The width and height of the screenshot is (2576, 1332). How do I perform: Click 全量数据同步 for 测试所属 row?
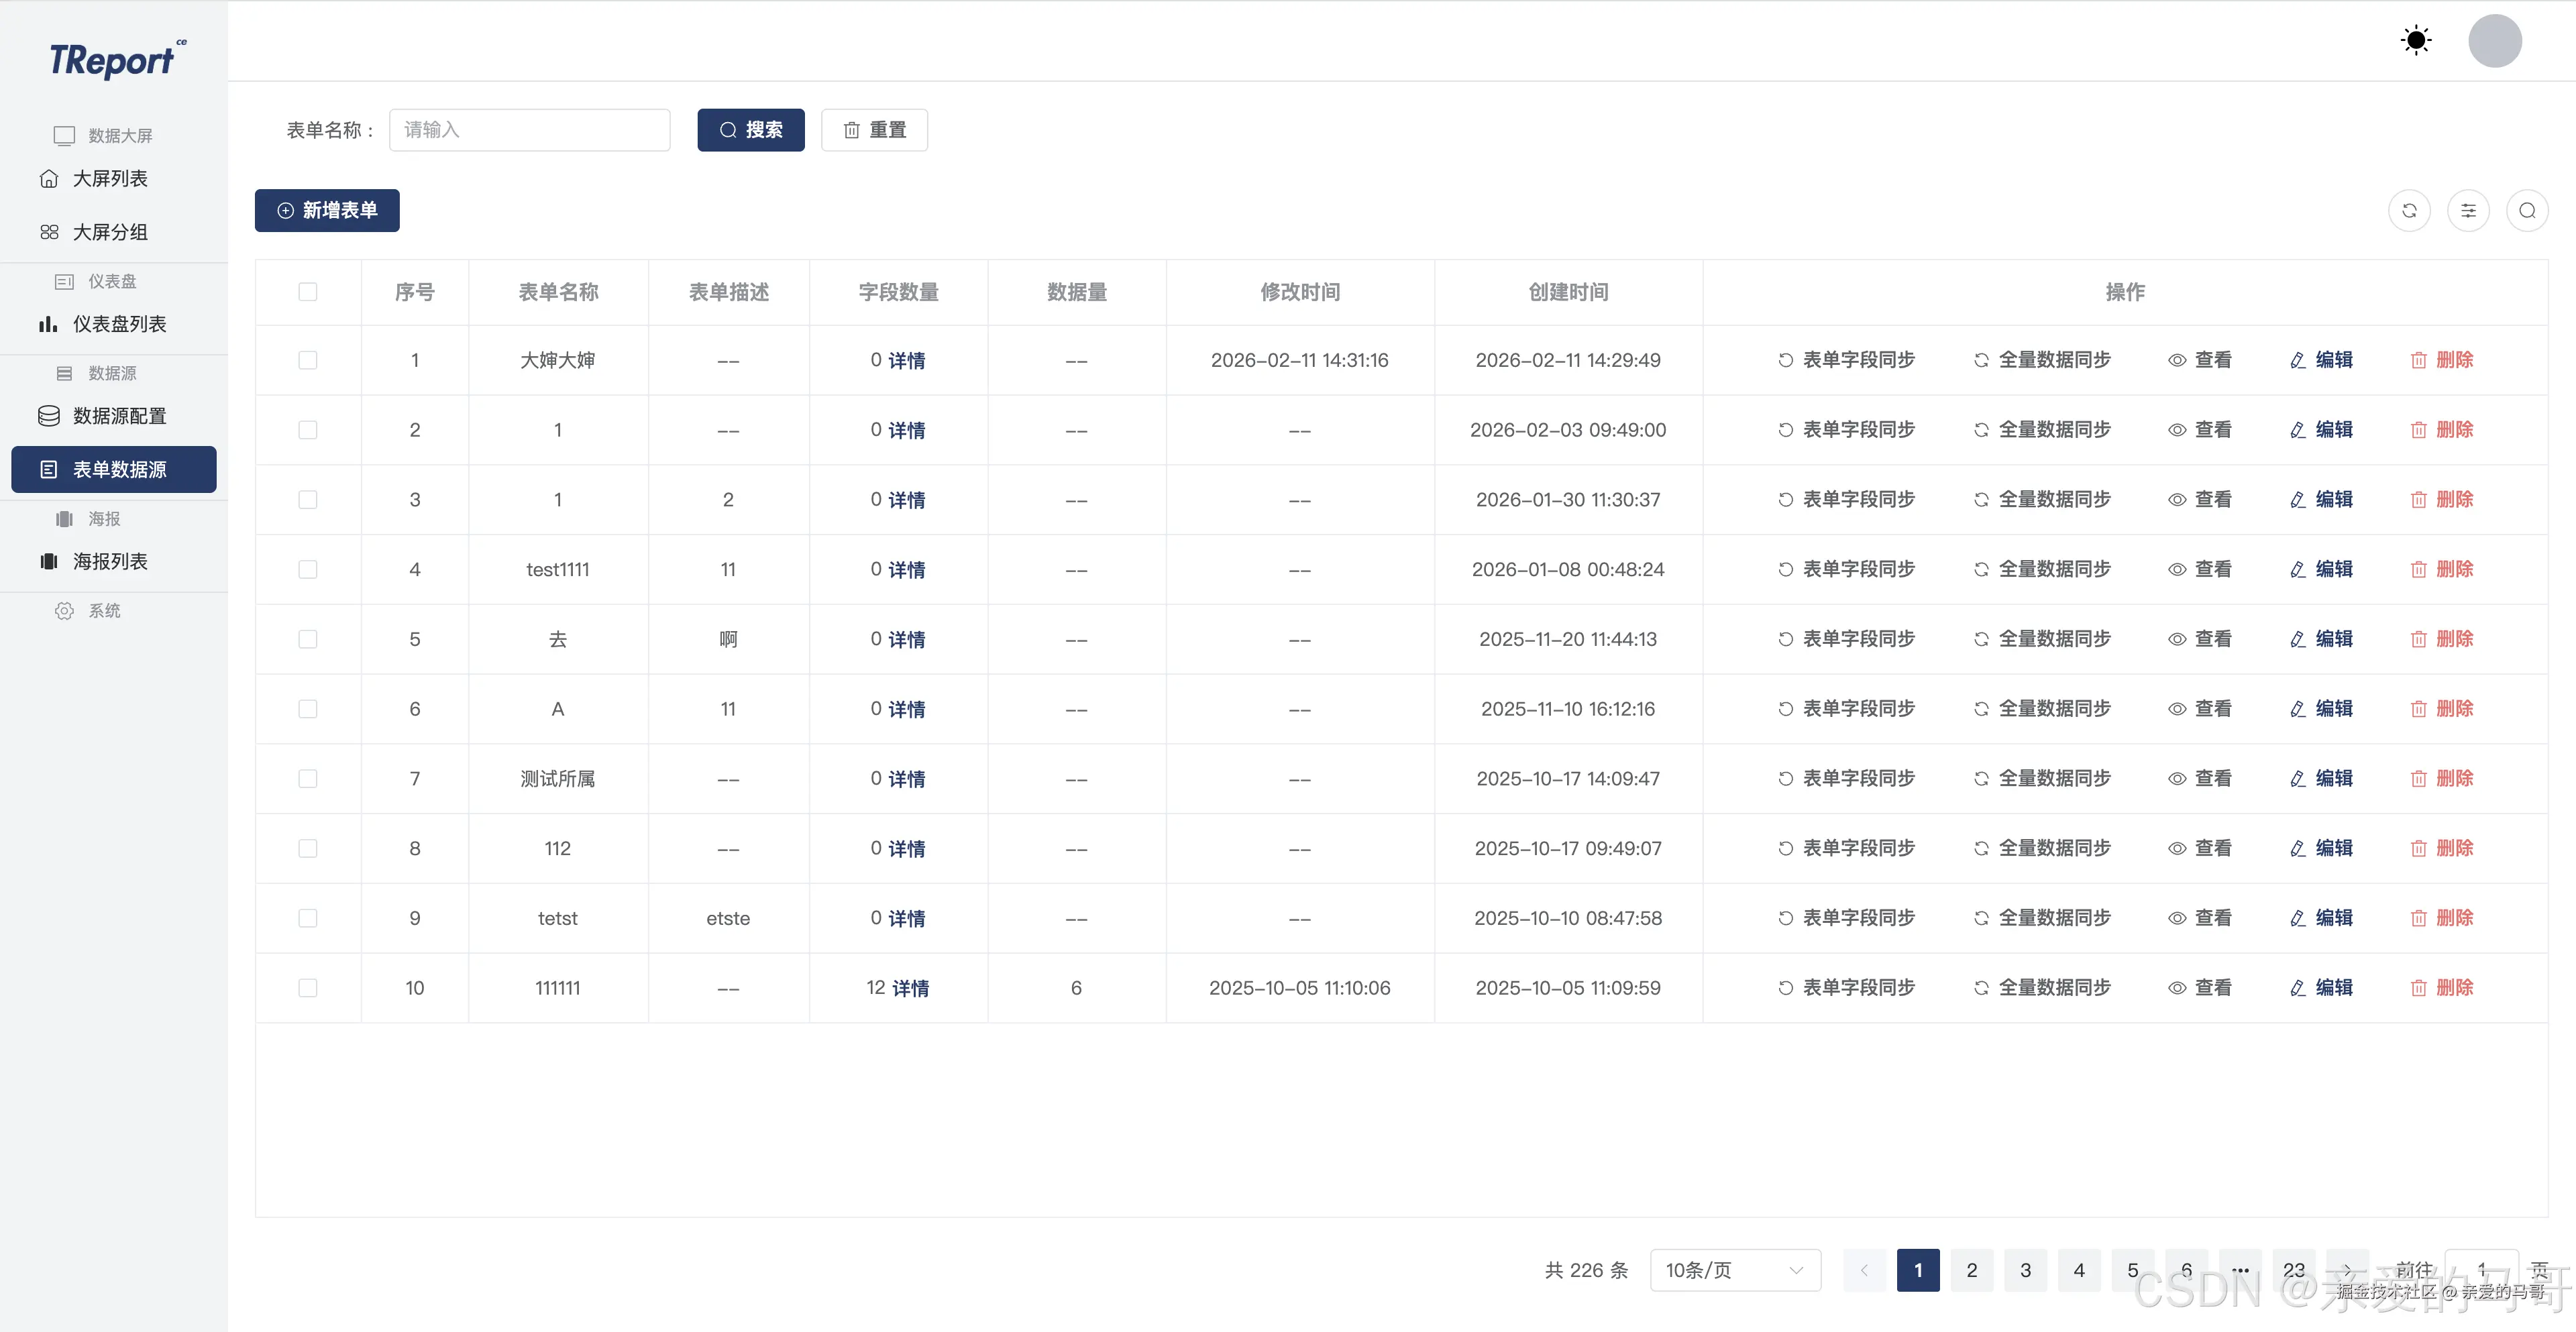(2042, 778)
